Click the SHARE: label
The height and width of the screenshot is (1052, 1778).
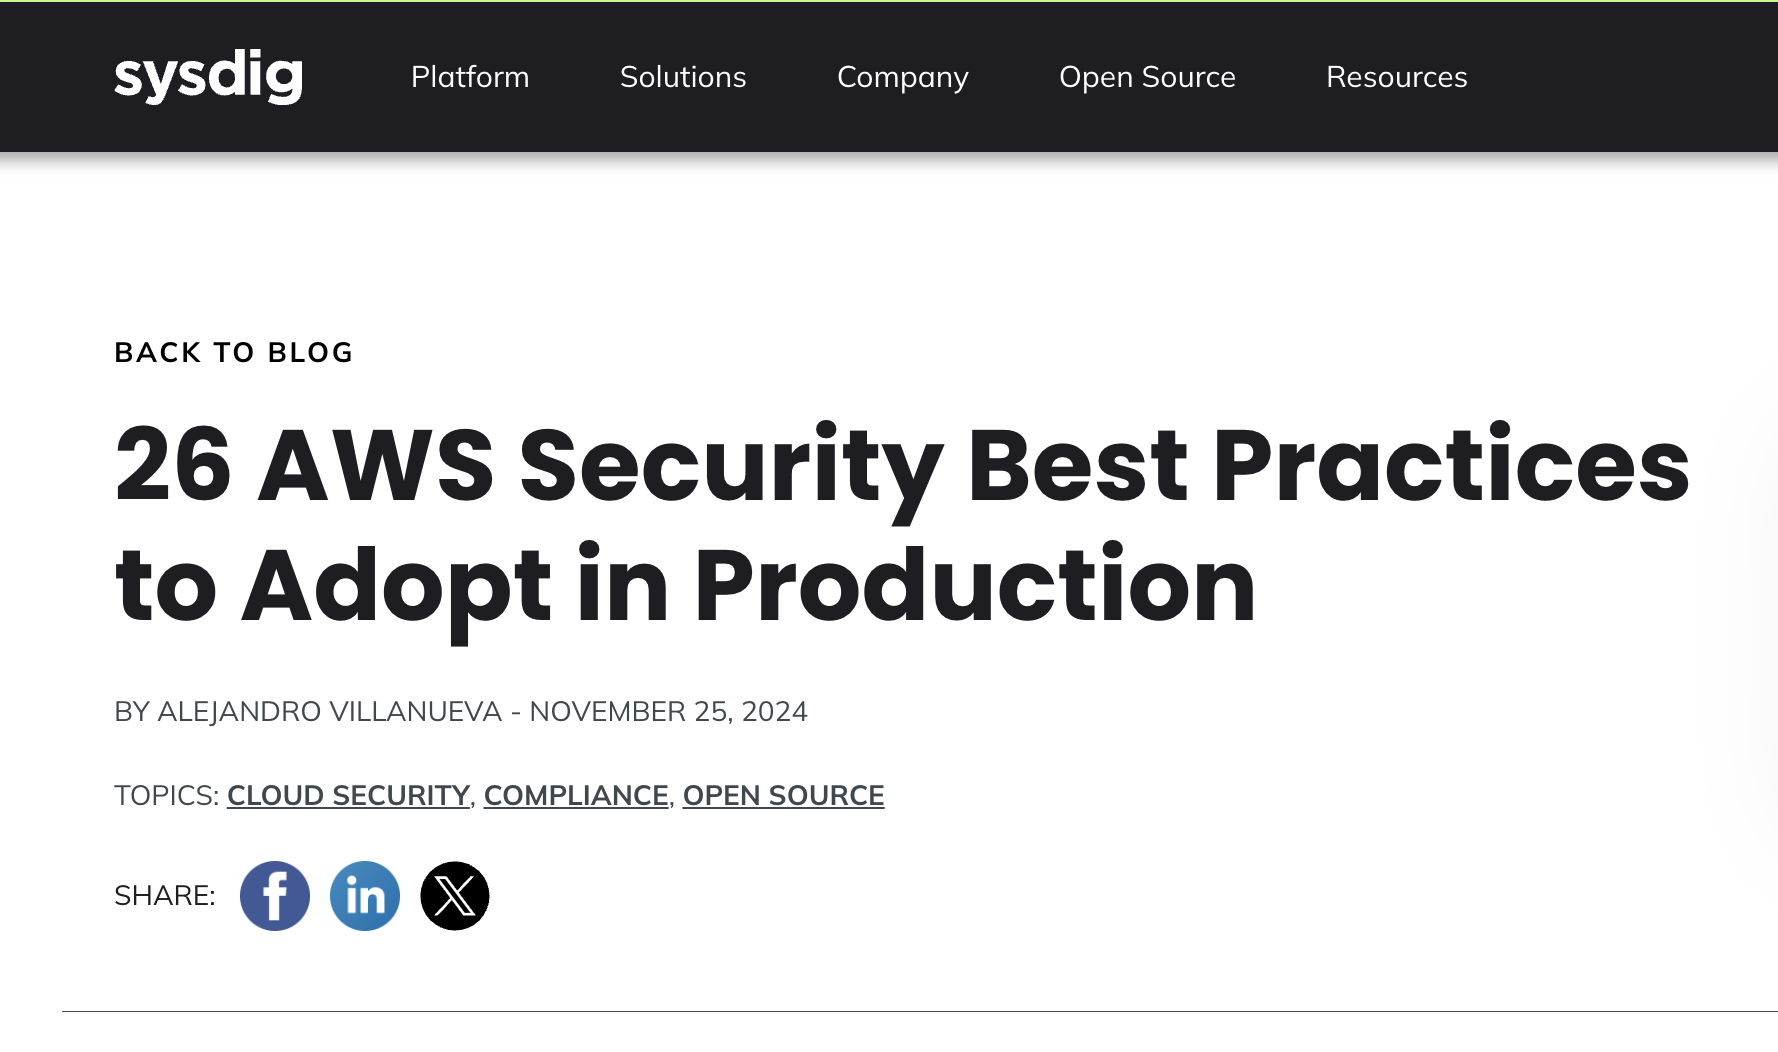click(x=165, y=896)
